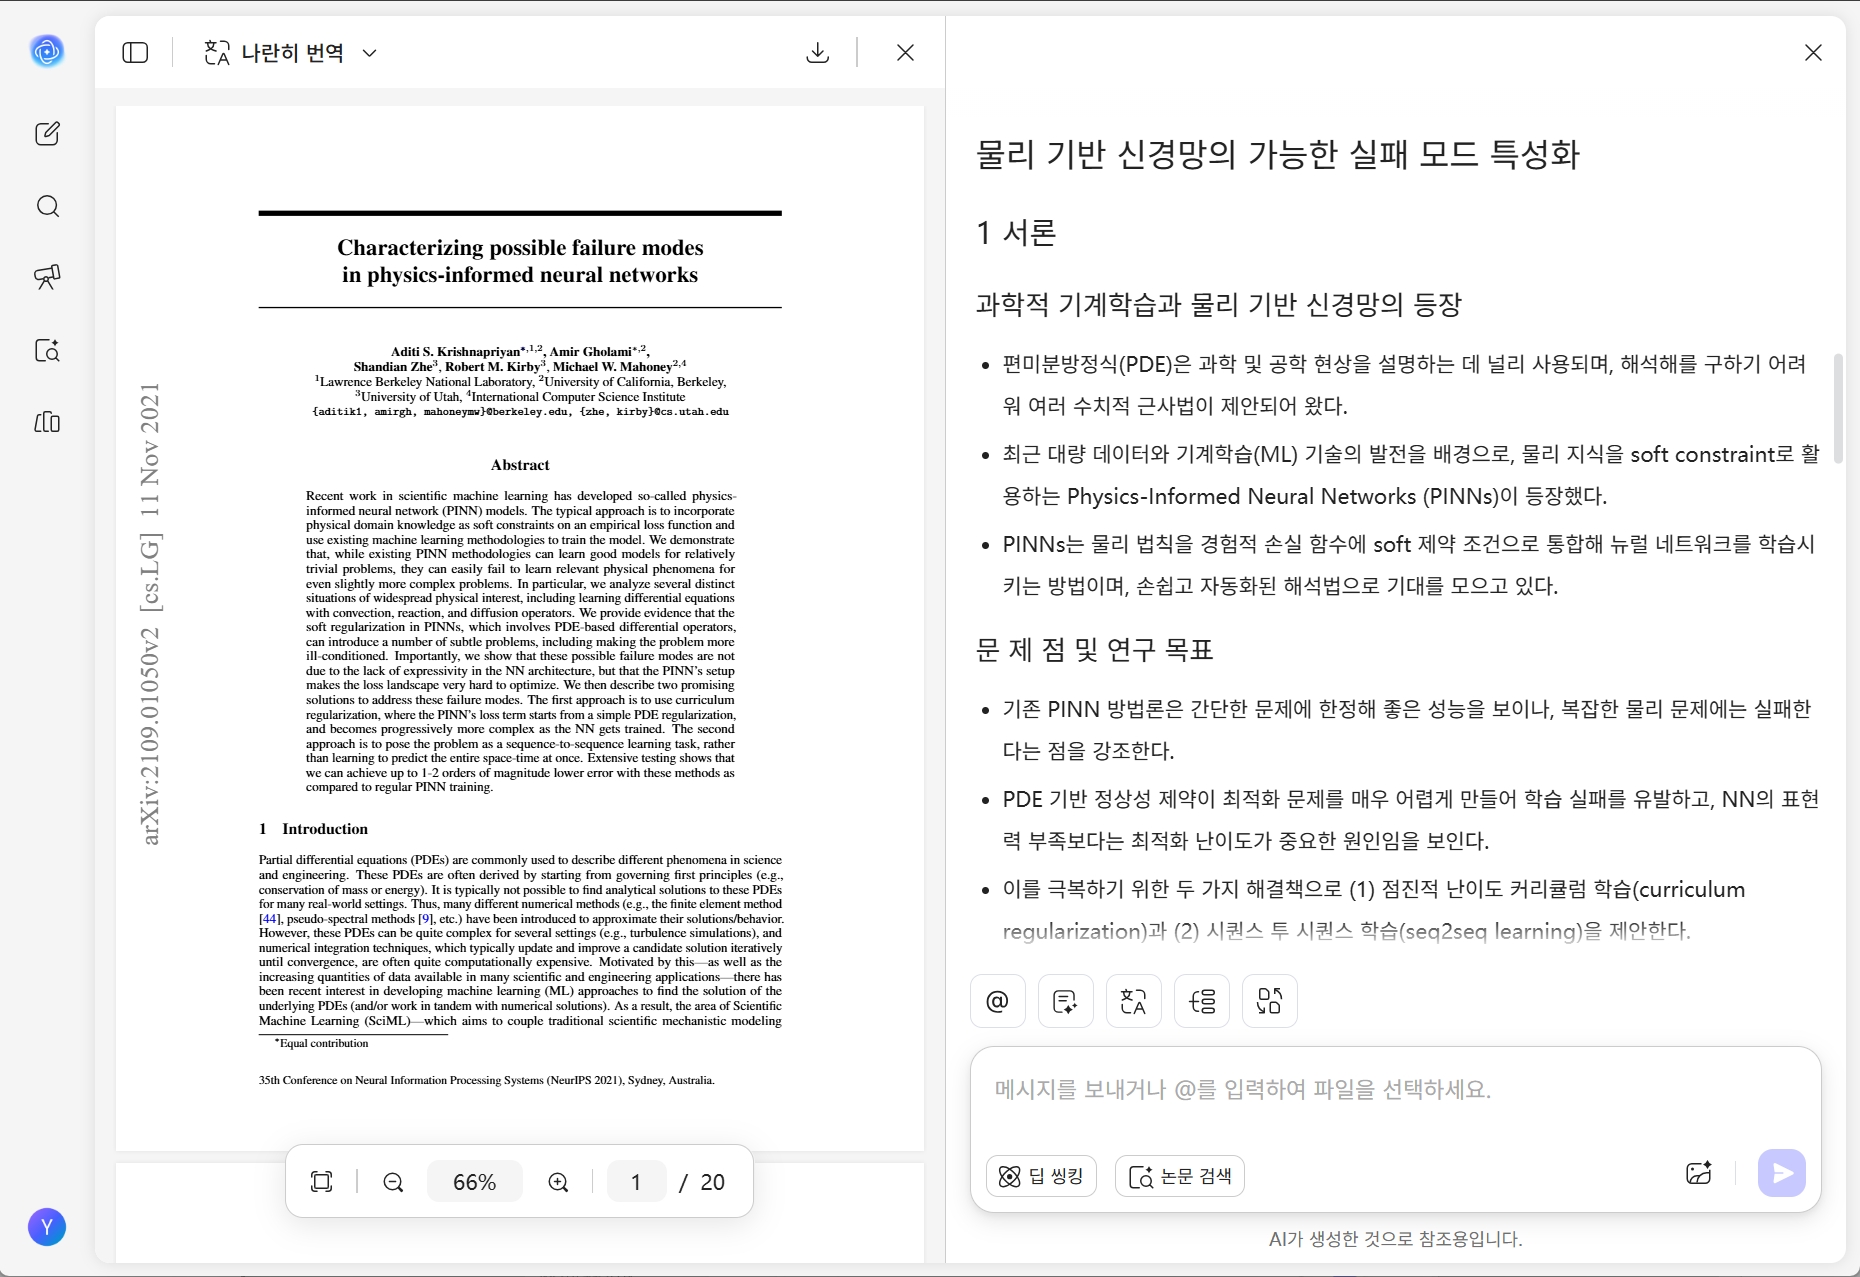Click the image upload icon in message box

[x=1699, y=1173]
